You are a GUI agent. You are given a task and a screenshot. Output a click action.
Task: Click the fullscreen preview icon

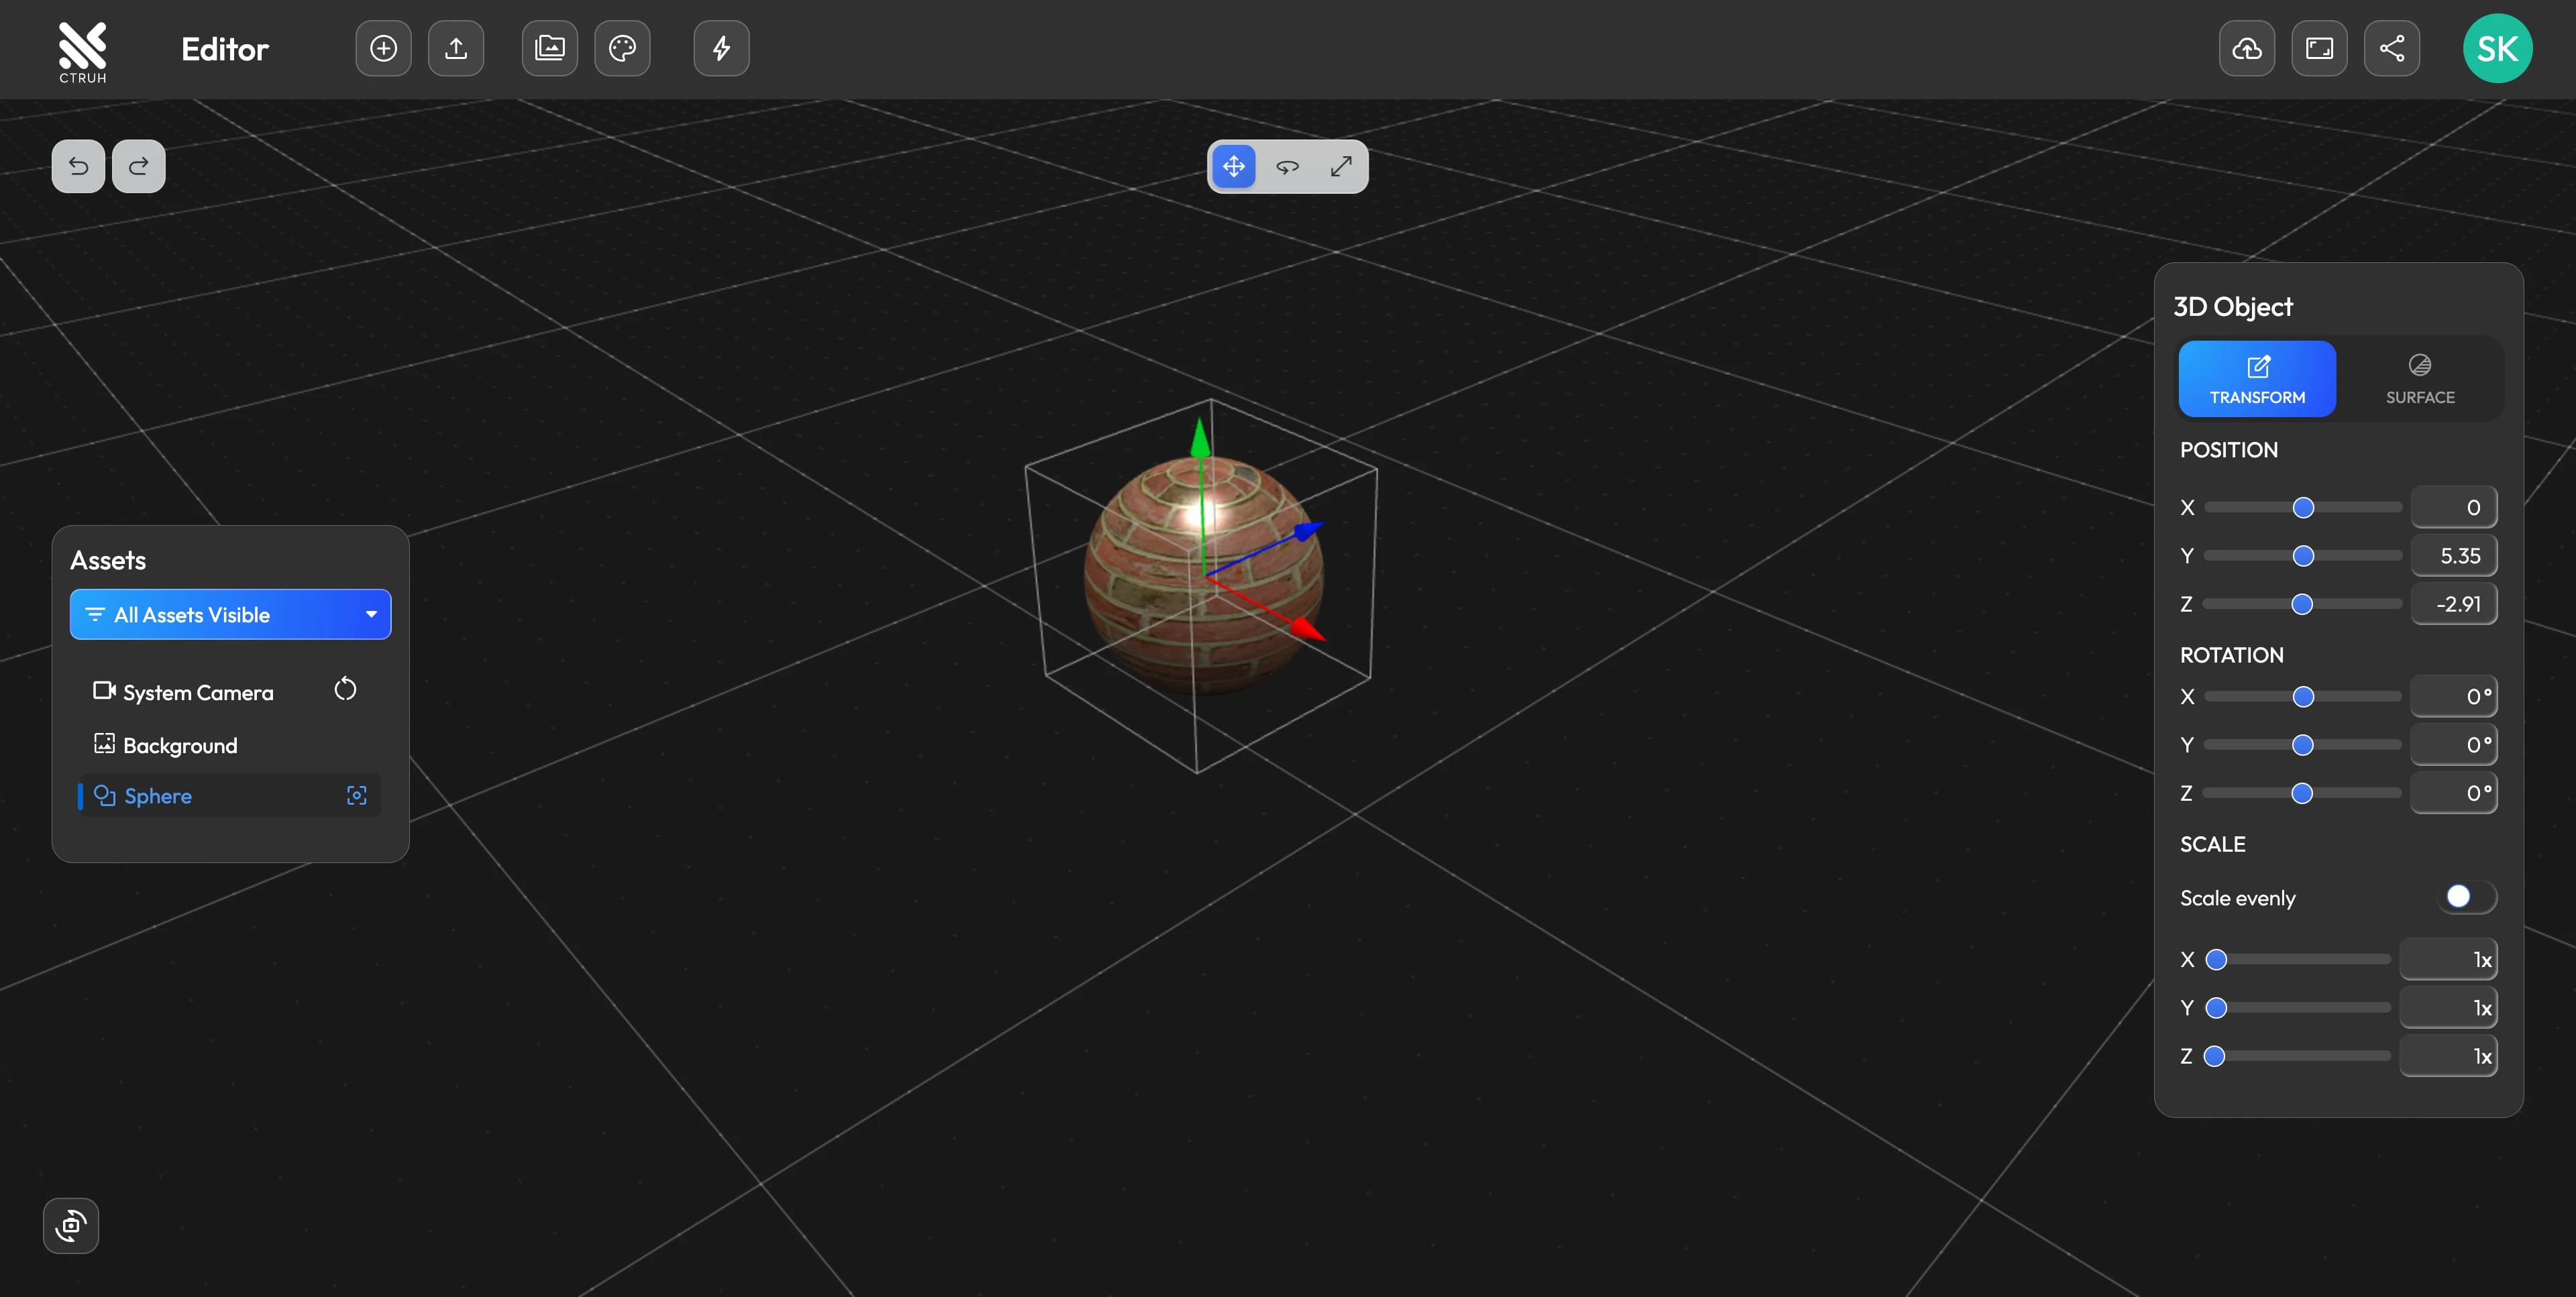point(2319,48)
